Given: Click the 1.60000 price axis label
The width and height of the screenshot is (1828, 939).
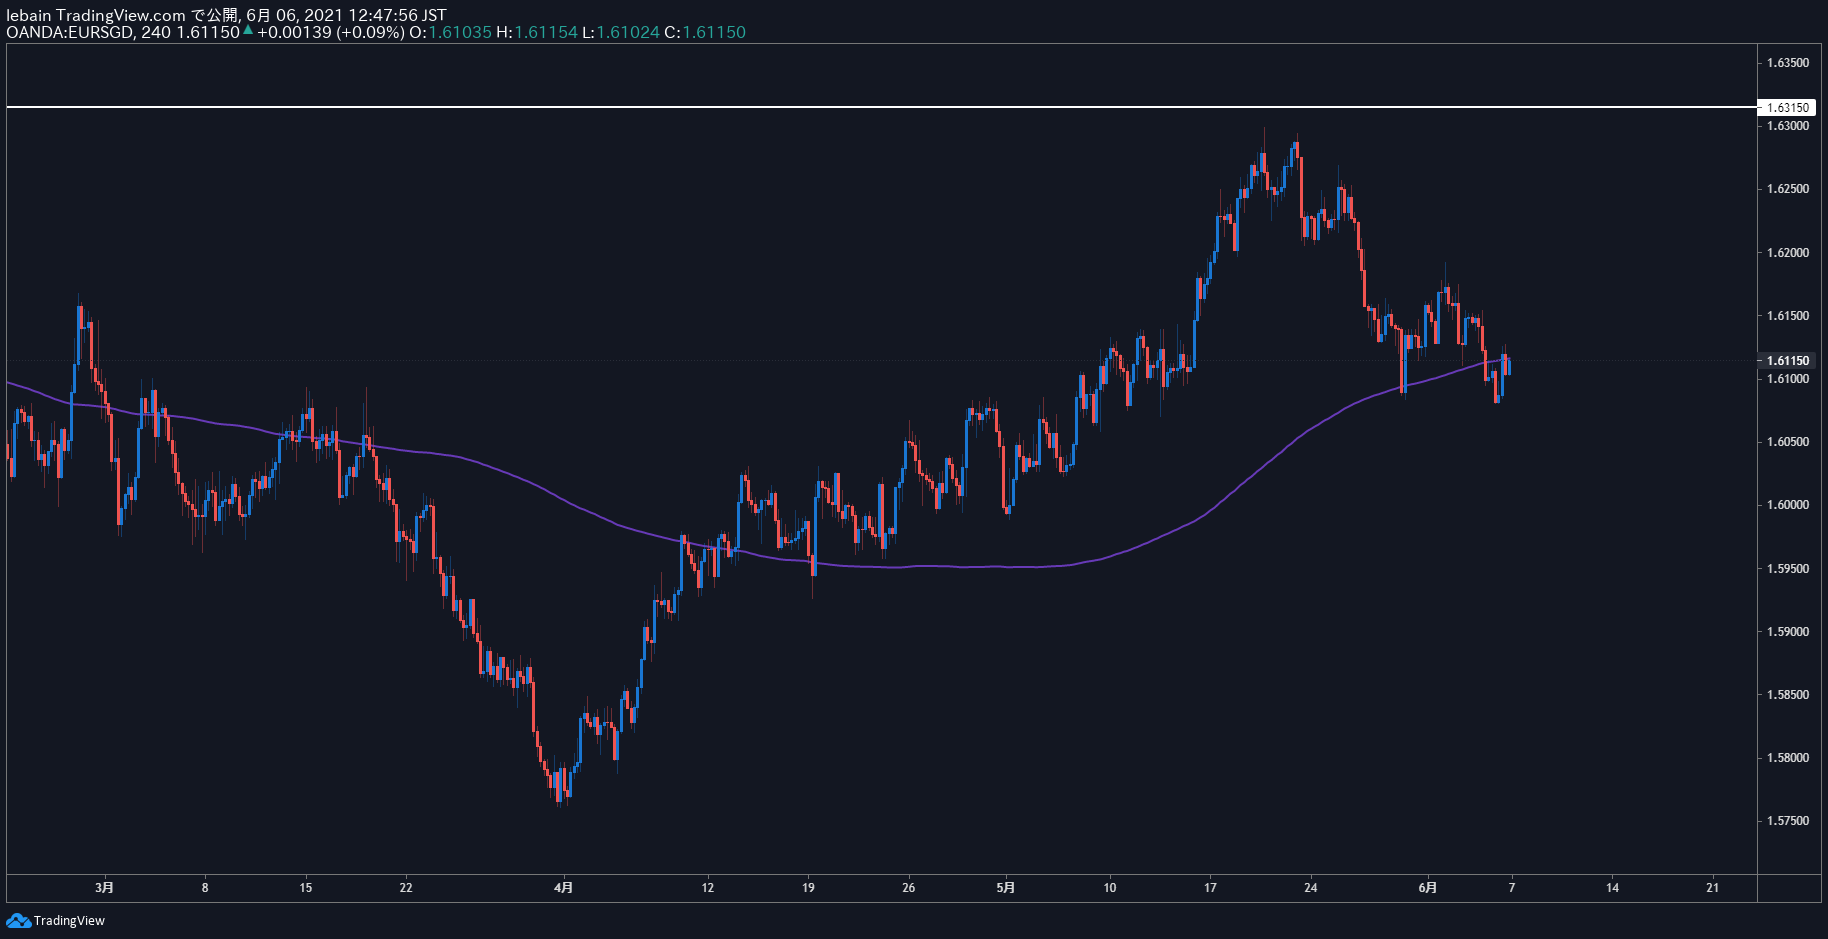Looking at the screenshot, I should pos(1787,505).
